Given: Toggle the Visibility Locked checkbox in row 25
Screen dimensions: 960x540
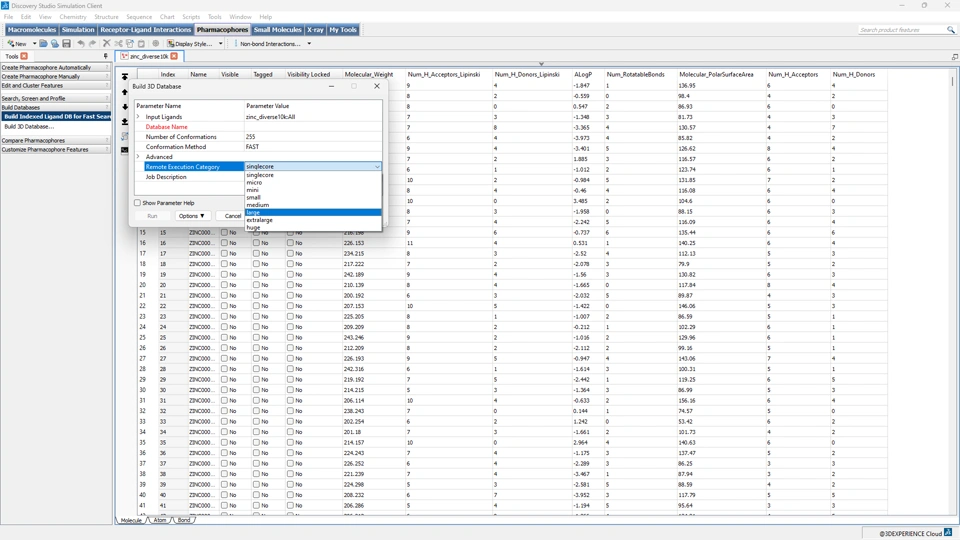Looking at the screenshot, I should click(x=290, y=337).
